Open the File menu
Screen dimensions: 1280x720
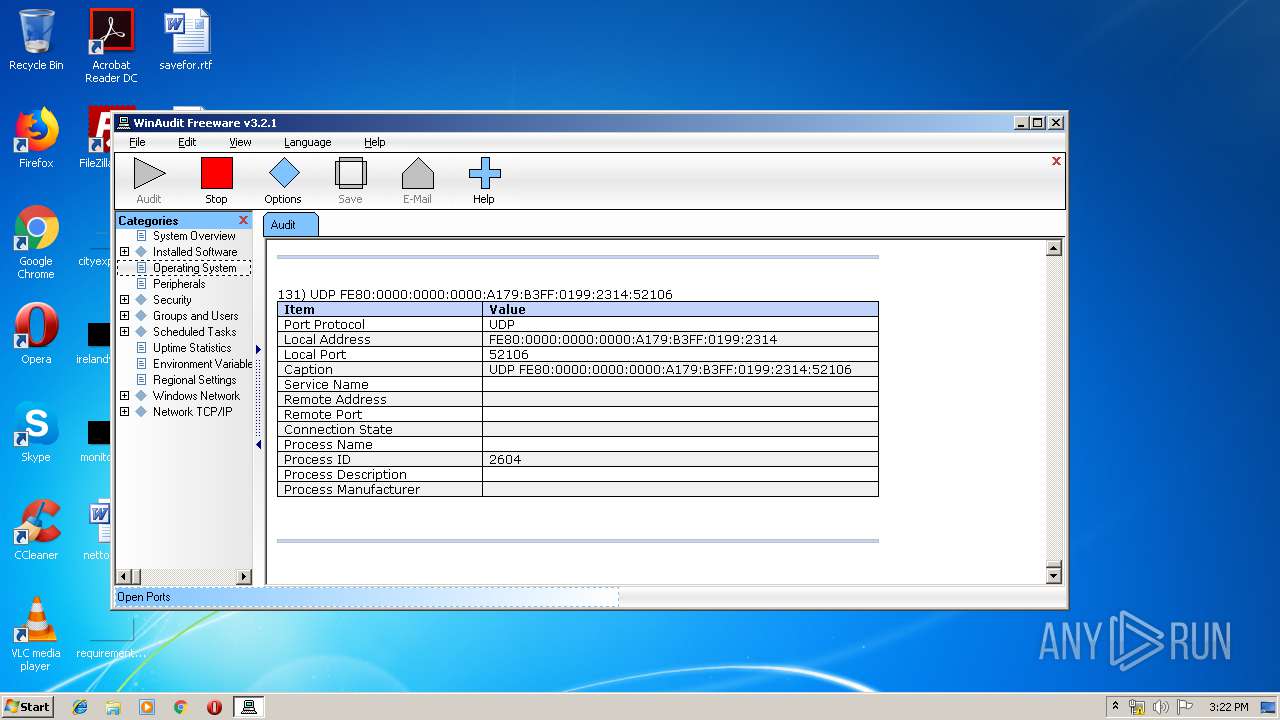pyautogui.click(x=137, y=142)
